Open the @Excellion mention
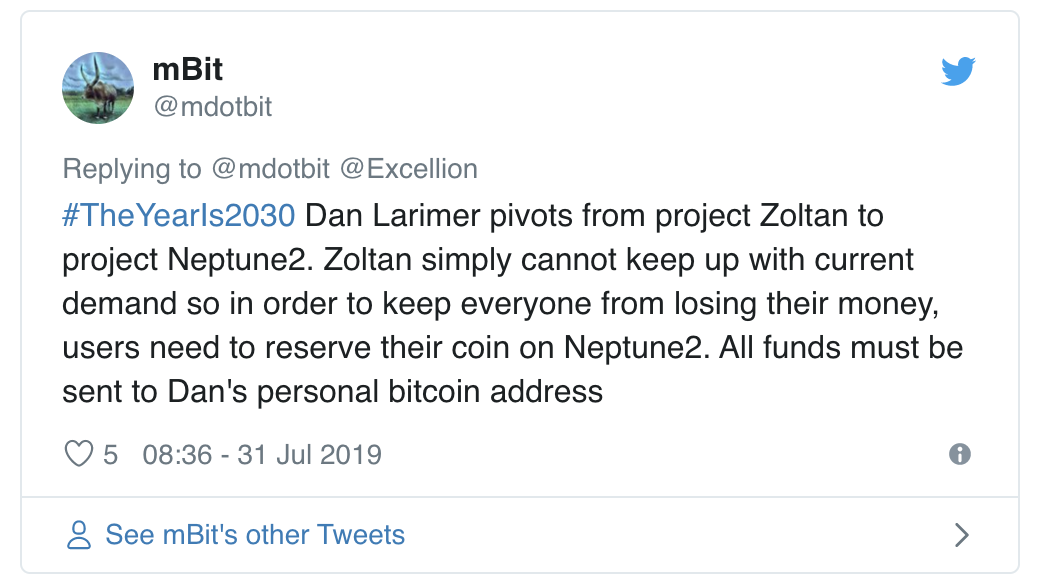The height and width of the screenshot is (584, 1040). [x=409, y=169]
